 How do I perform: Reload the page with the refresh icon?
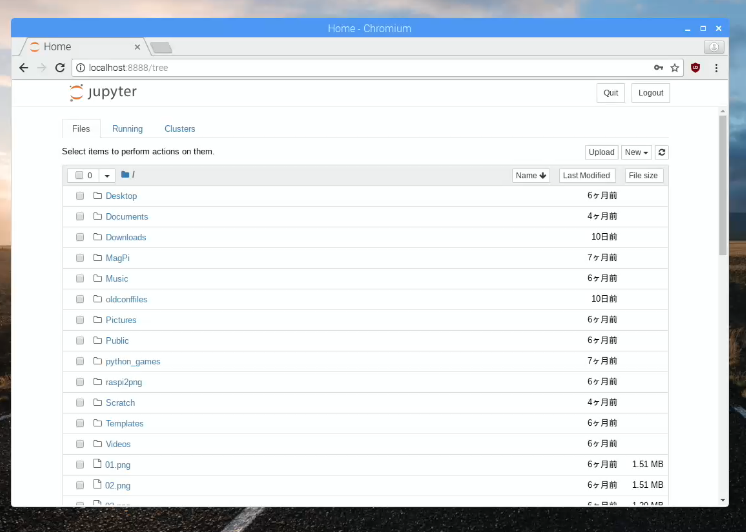[59, 68]
